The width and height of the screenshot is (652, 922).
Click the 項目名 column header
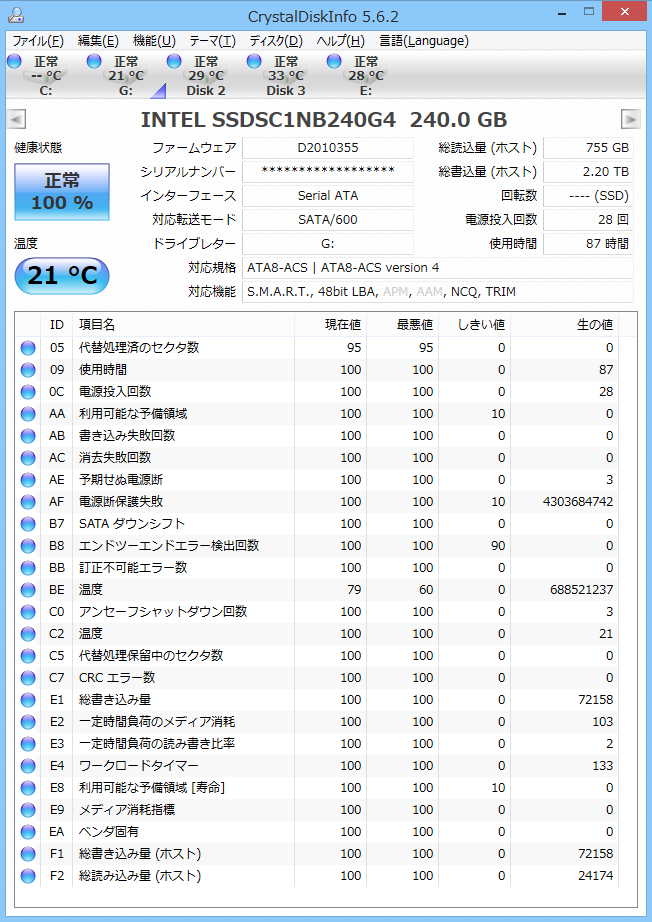[x=183, y=325]
